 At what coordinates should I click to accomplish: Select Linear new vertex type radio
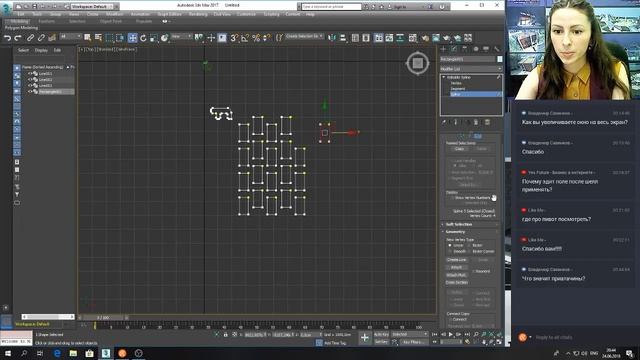tap(450, 245)
